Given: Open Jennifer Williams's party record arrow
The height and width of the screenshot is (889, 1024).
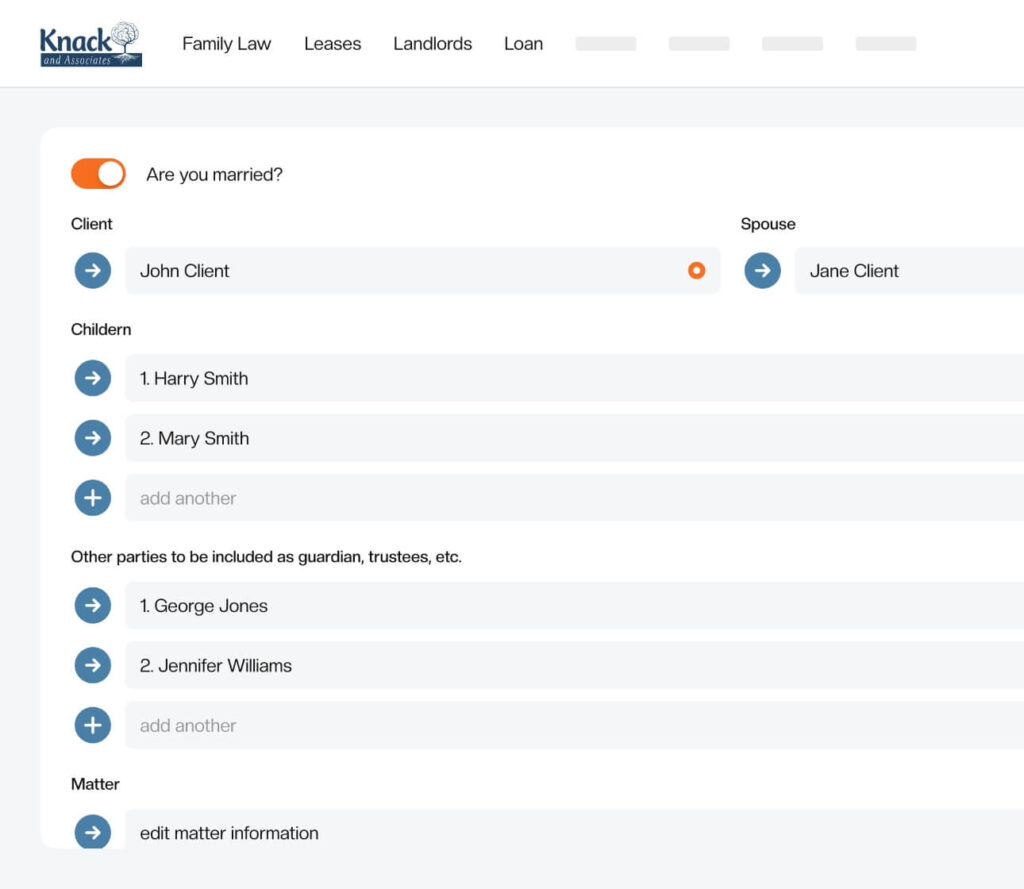Looking at the screenshot, I should coord(92,665).
